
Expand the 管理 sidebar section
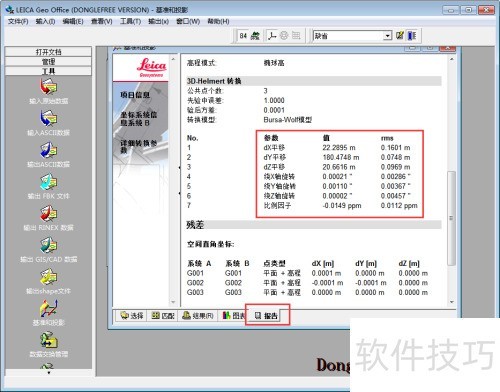48,61
